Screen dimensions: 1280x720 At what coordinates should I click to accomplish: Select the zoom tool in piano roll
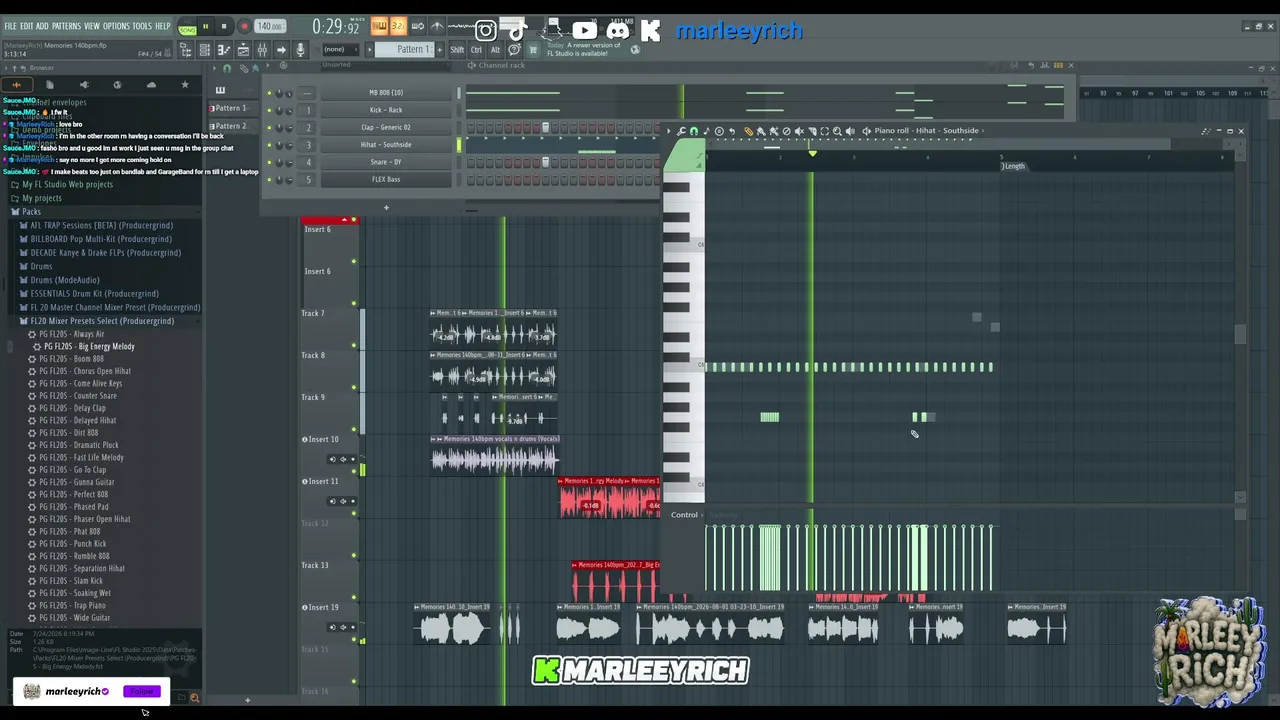[x=836, y=131]
